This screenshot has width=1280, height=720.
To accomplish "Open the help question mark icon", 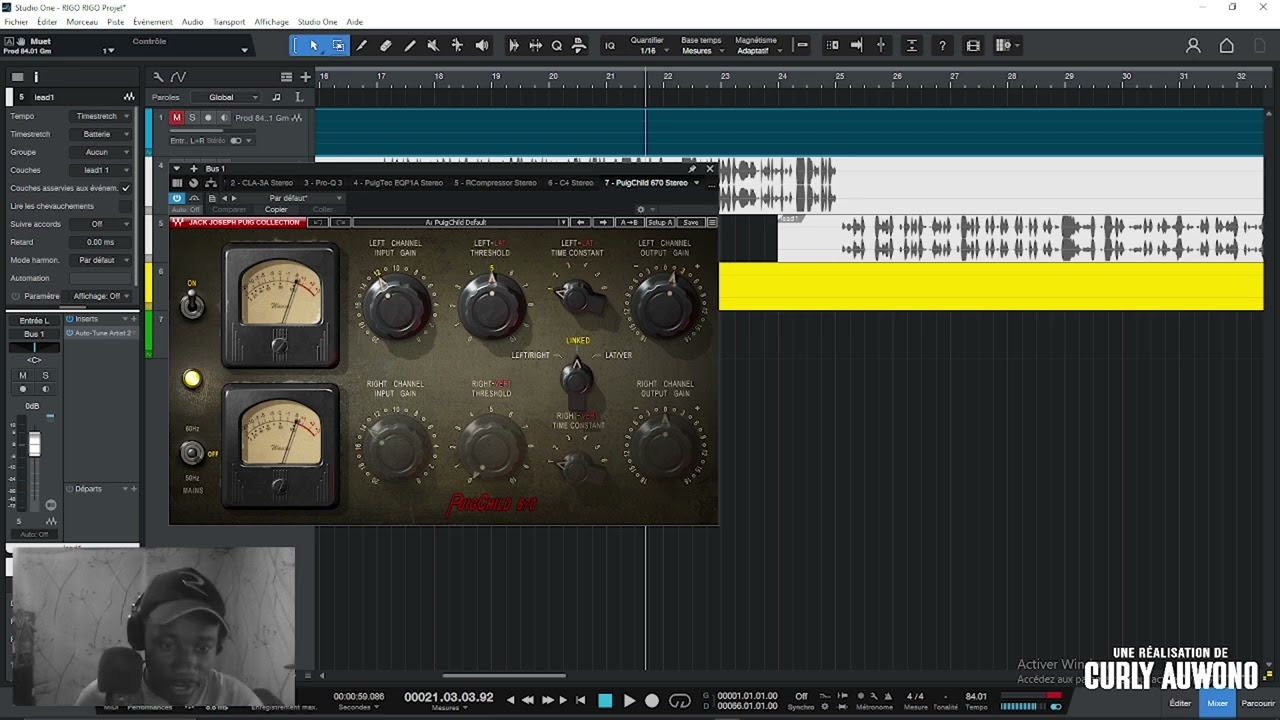I will 942,45.
